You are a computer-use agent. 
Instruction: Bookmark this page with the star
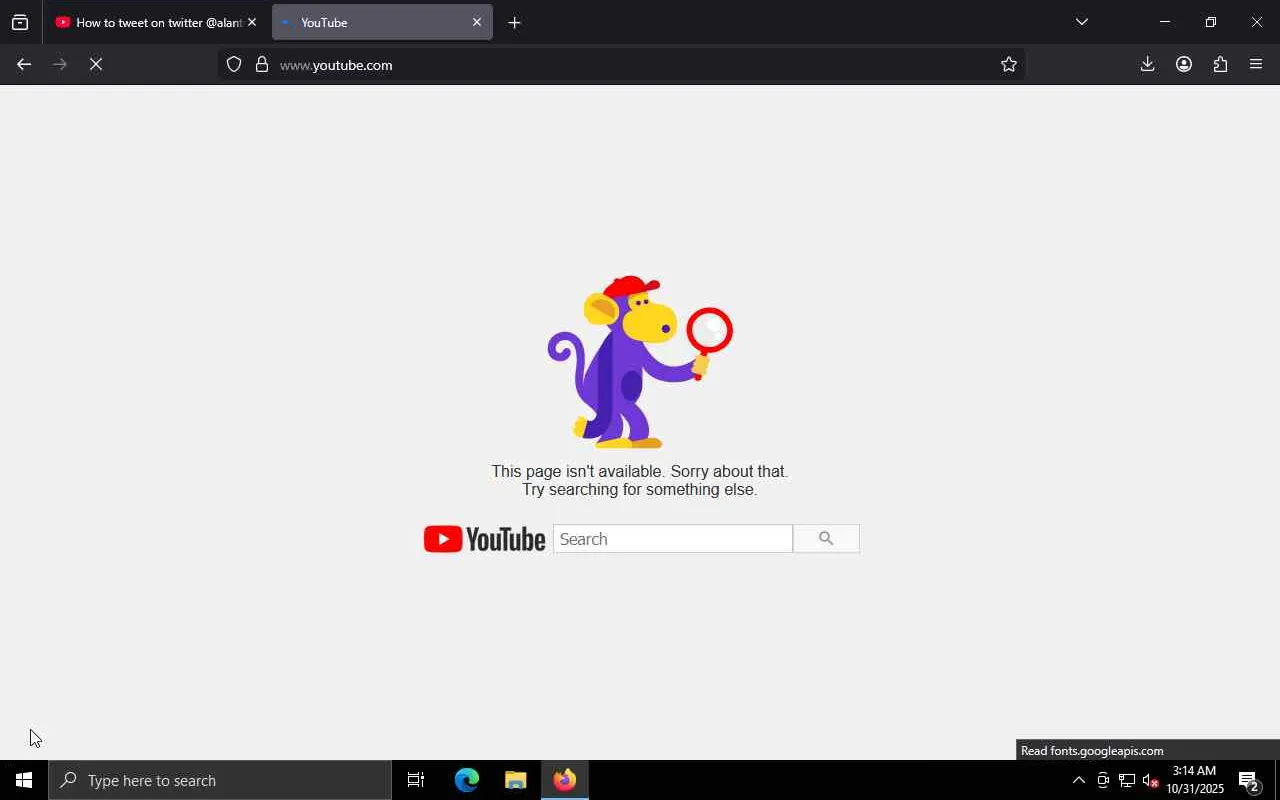click(1009, 65)
